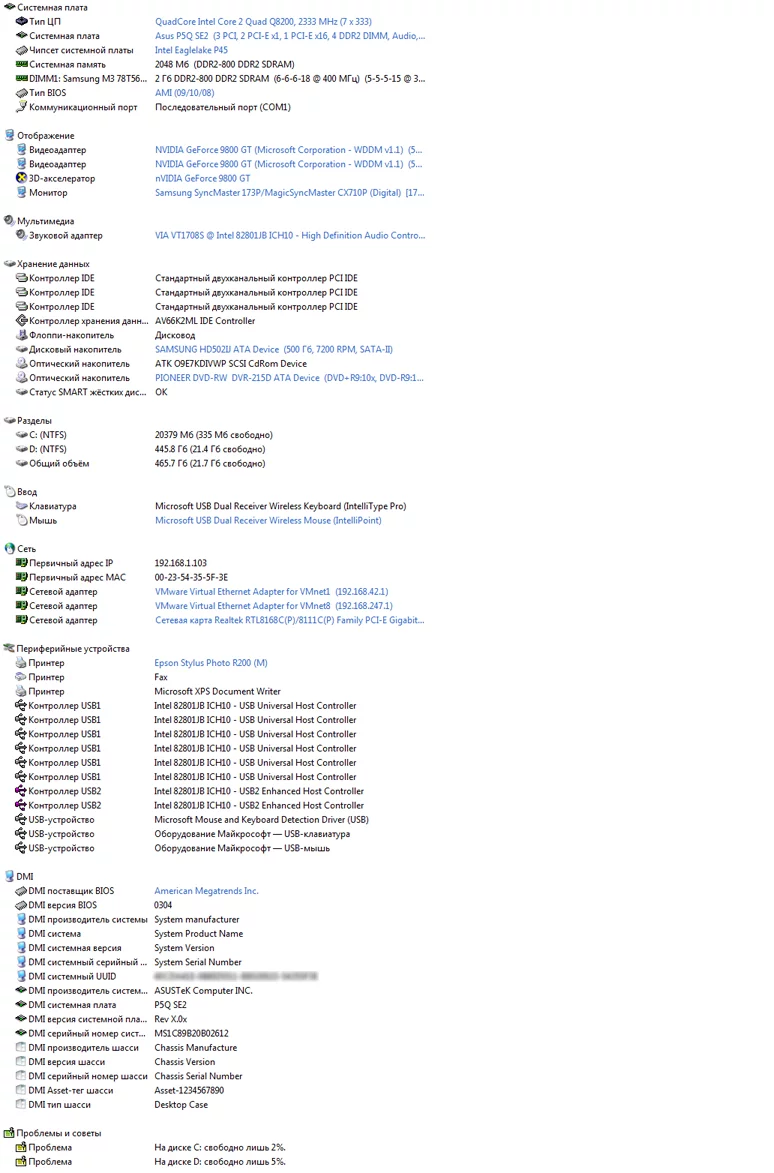774x1173 pixels.
Task: Click the 3D-акселератор row icon
Action: click(22, 178)
